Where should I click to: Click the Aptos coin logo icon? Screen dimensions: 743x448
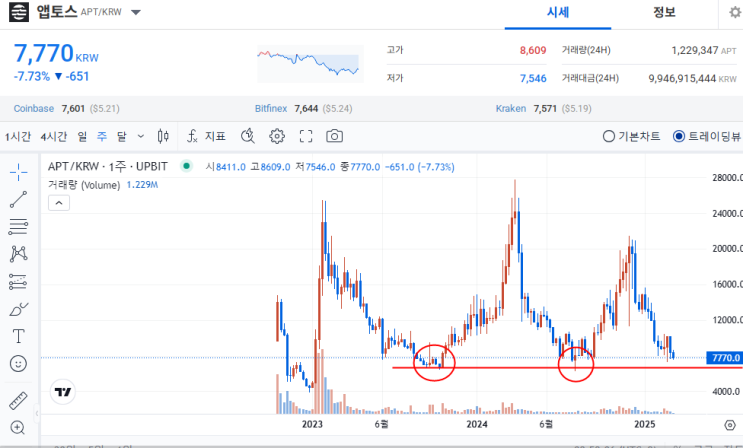click(19, 12)
